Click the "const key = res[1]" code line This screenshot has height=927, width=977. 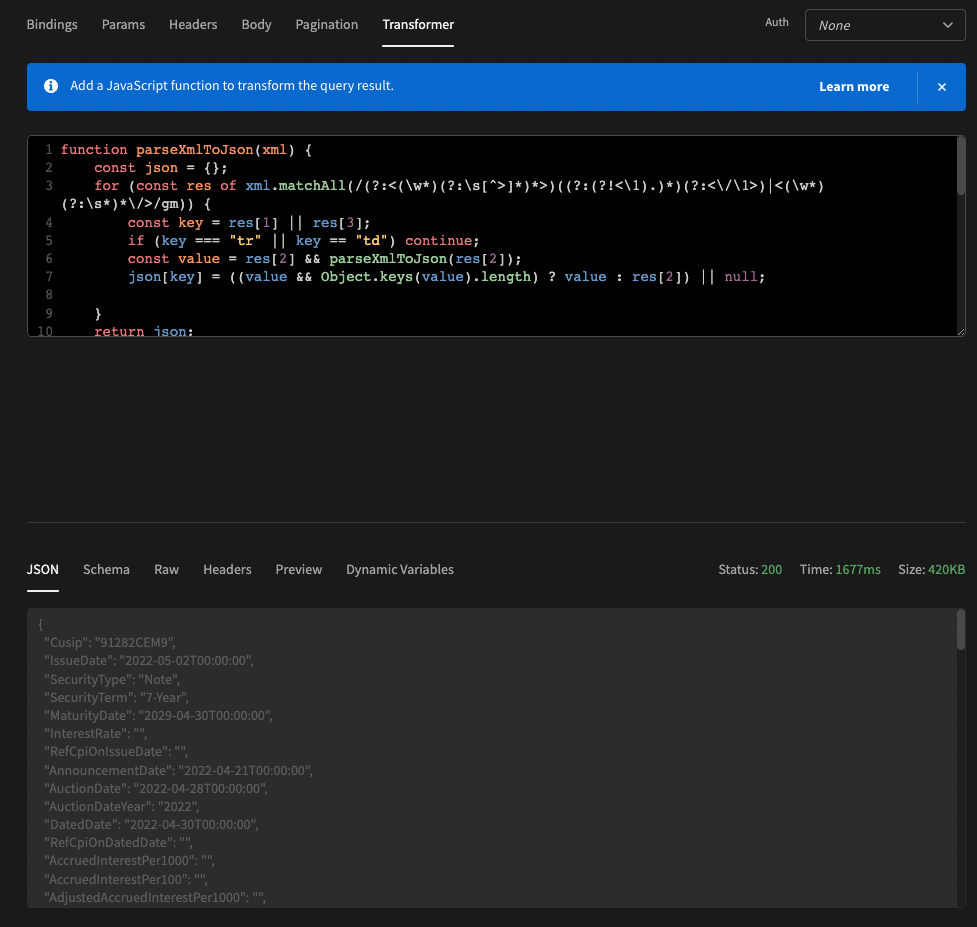pyautogui.click(x=249, y=222)
